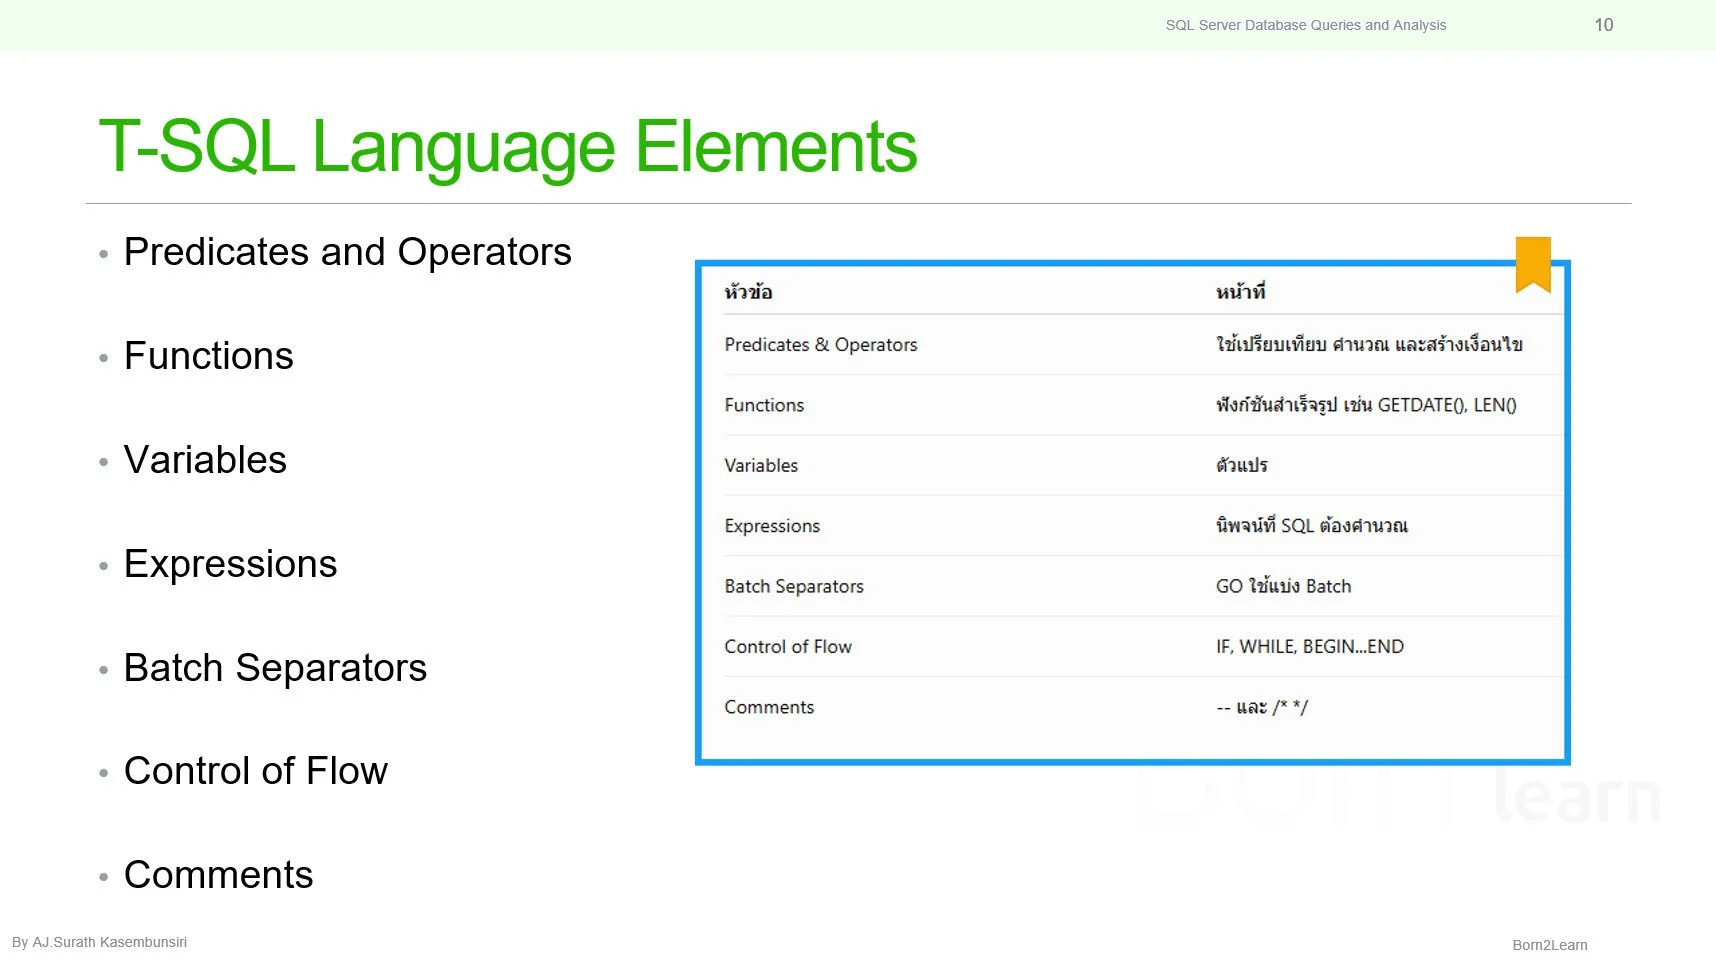1716x964 pixels.
Task: Click table cell 'Comments' in the table
Action: pos(769,707)
